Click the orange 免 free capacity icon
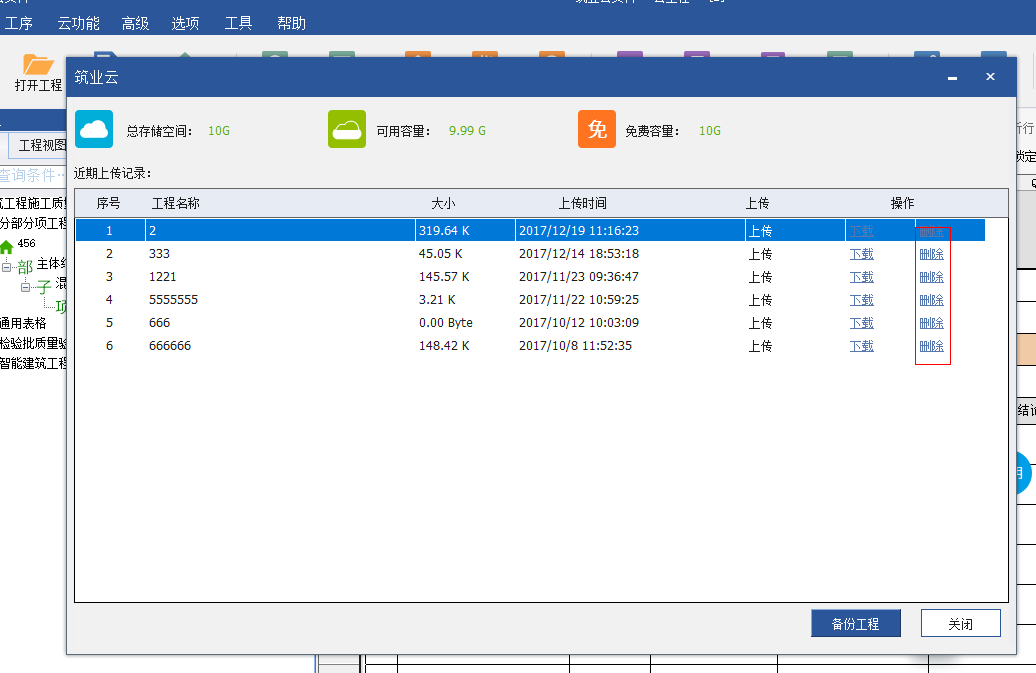The image size is (1036, 673). point(597,129)
